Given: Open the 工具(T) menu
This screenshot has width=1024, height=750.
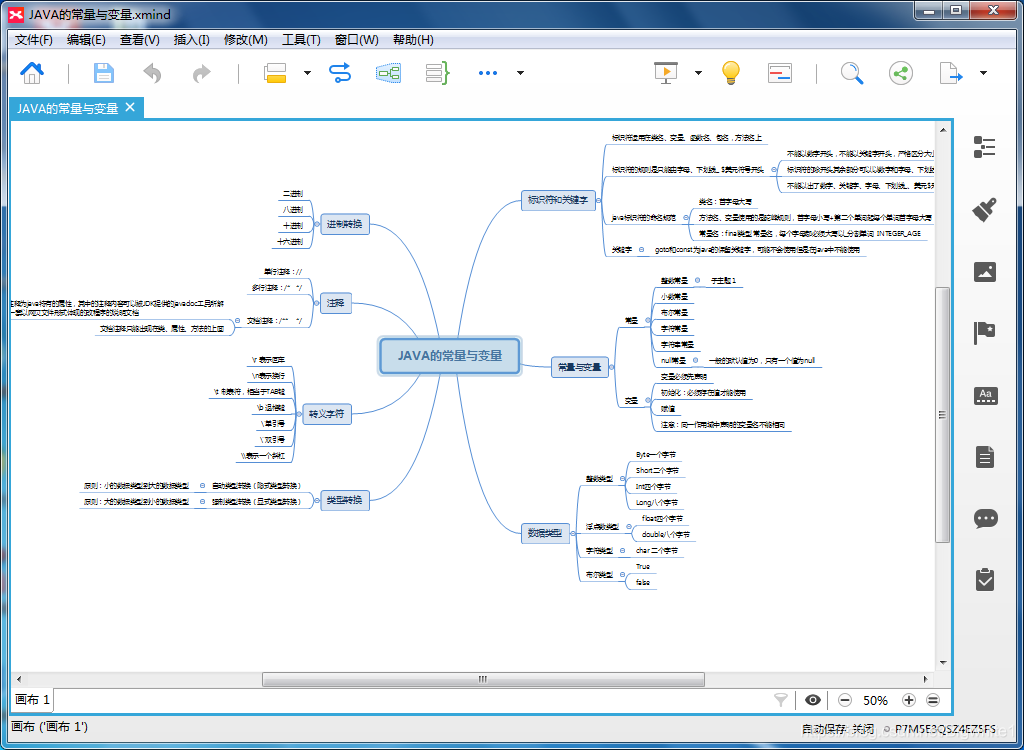Looking at the screenshot, I should (301, 40).
